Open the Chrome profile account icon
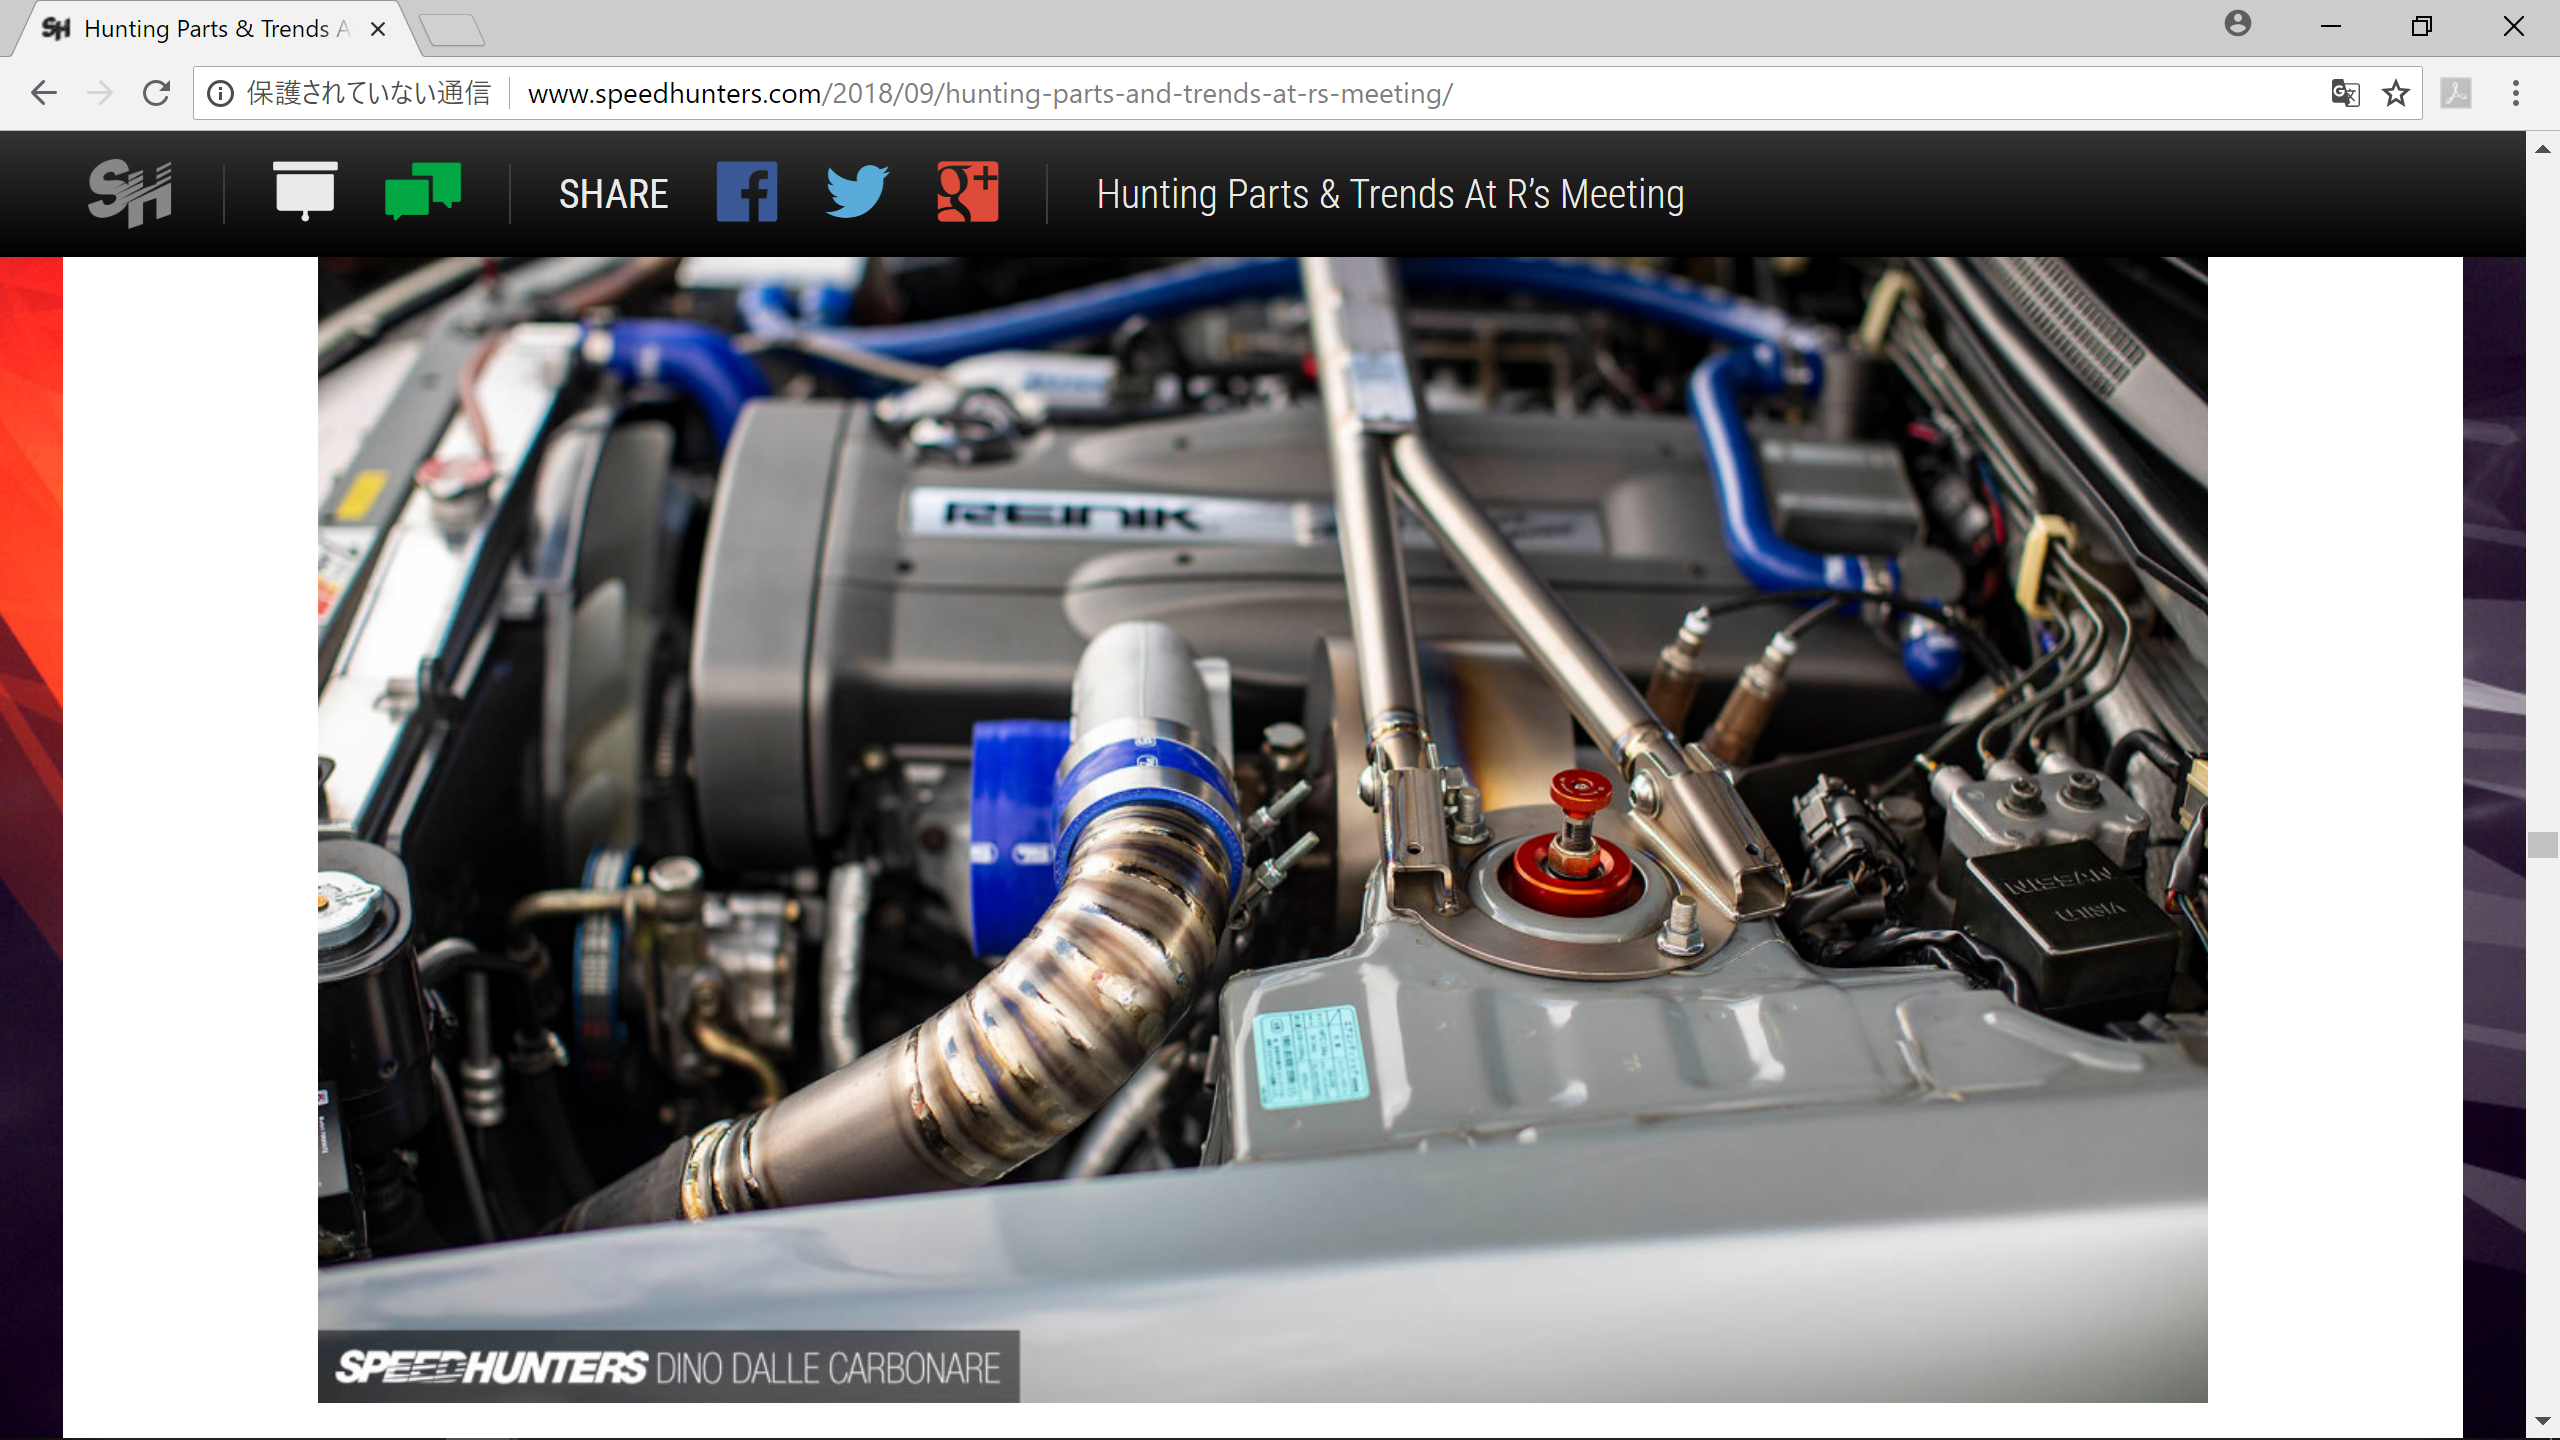 tap(2238, 24)
